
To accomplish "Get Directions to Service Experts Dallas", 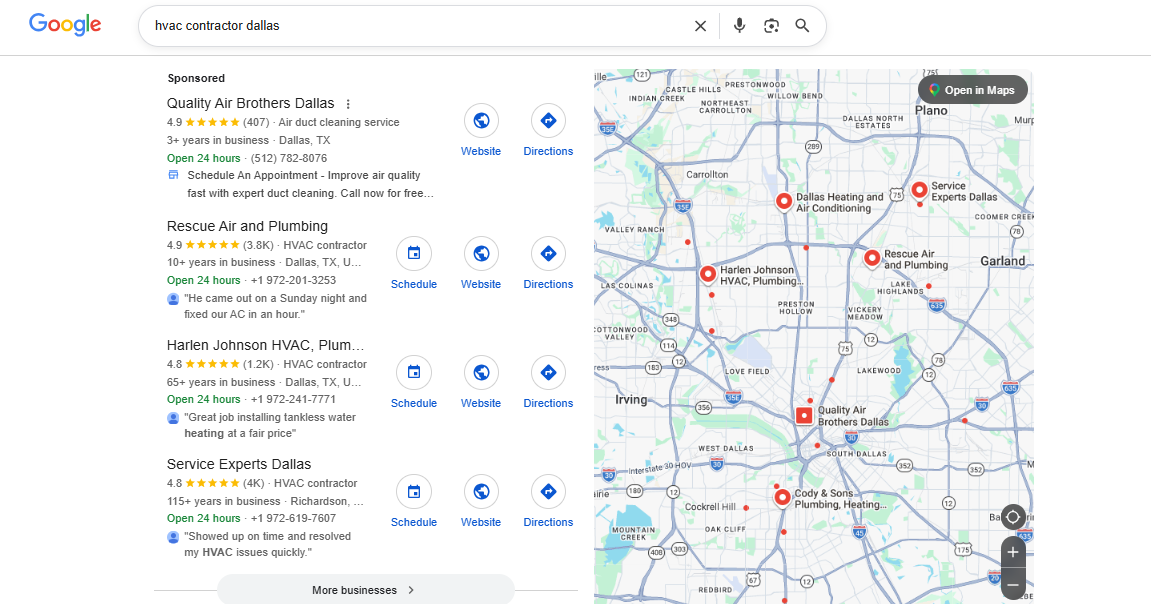I will (x=548, y=502).
